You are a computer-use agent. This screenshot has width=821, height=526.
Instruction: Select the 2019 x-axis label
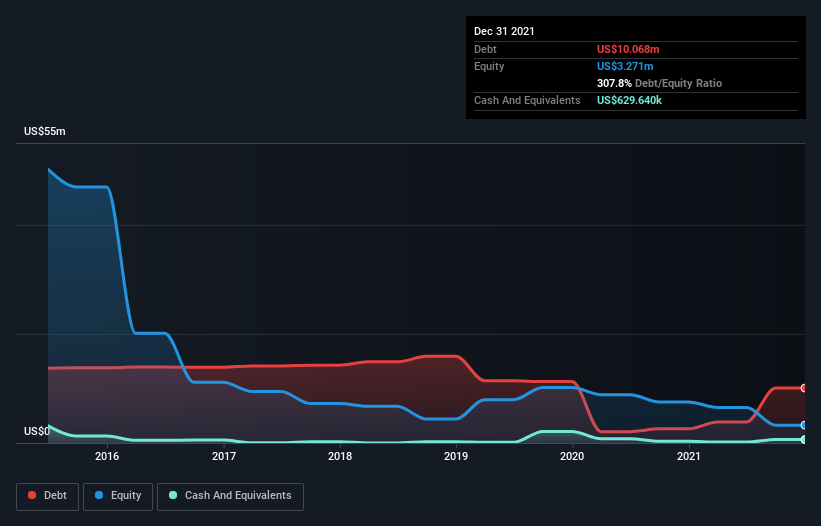coord(456,456)
